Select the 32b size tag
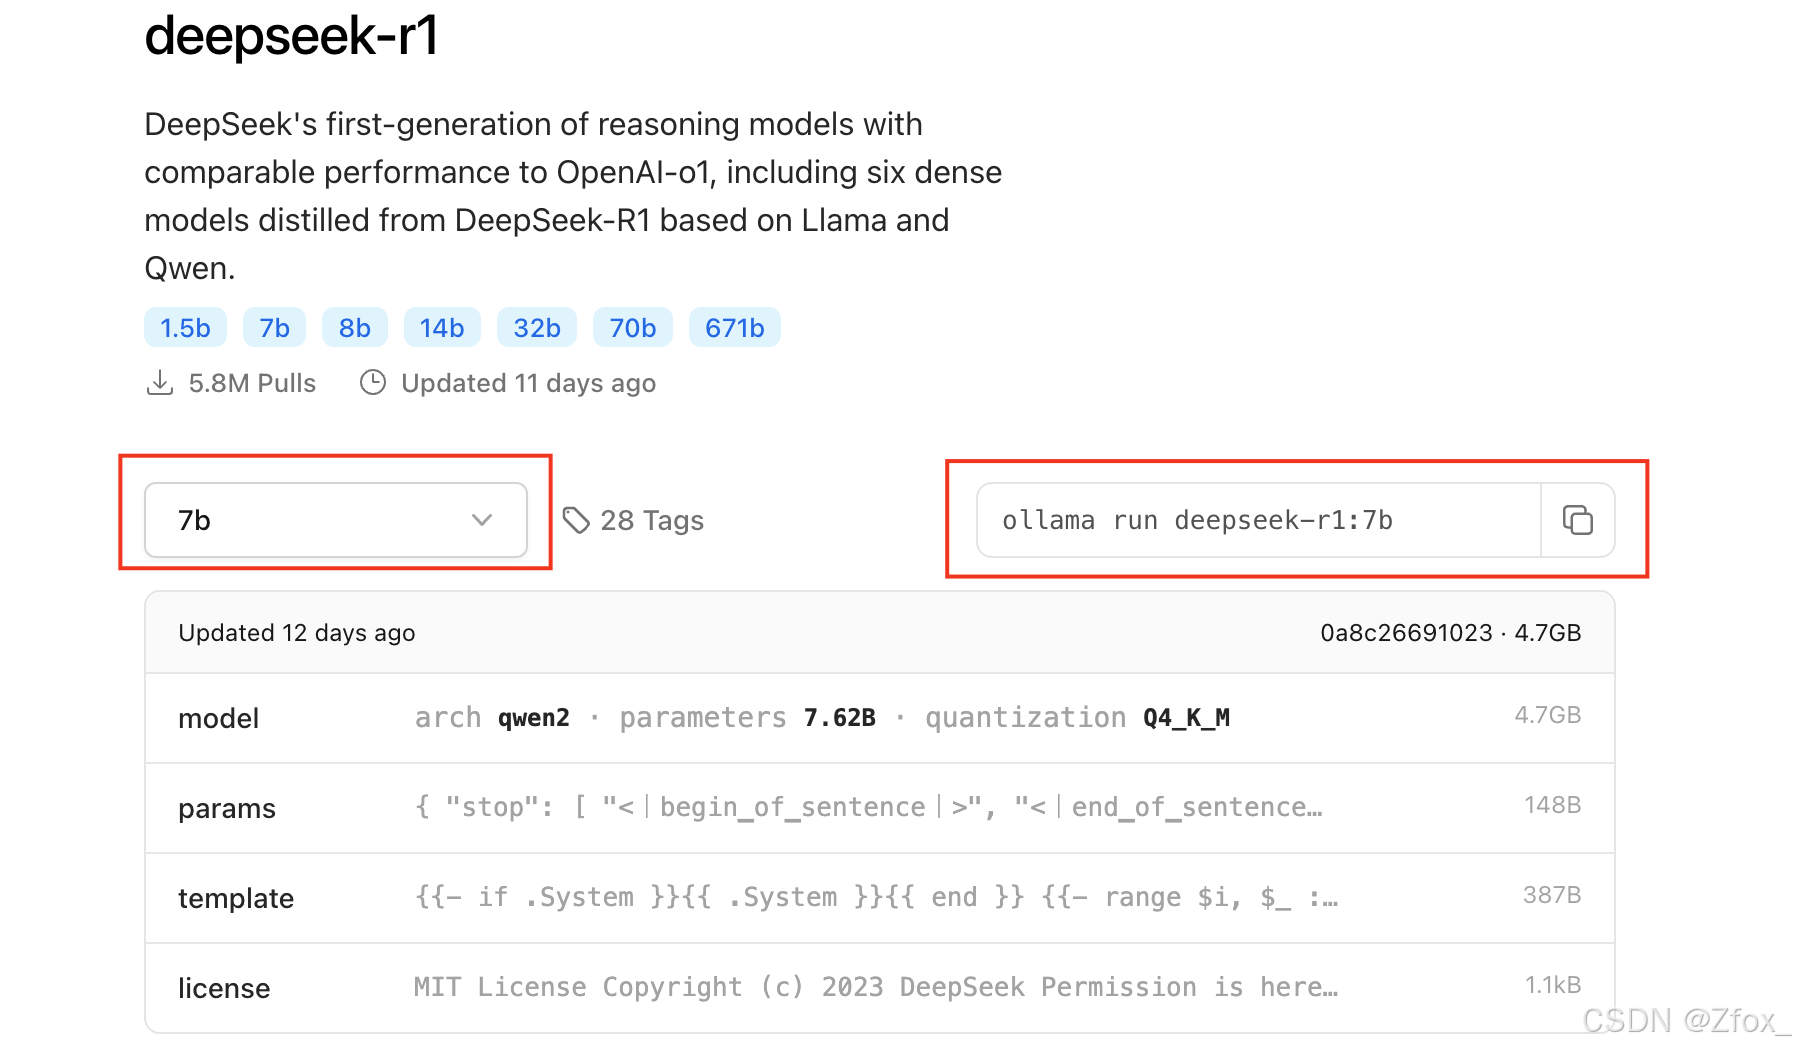1796x1050 pixels. point(537,328)
